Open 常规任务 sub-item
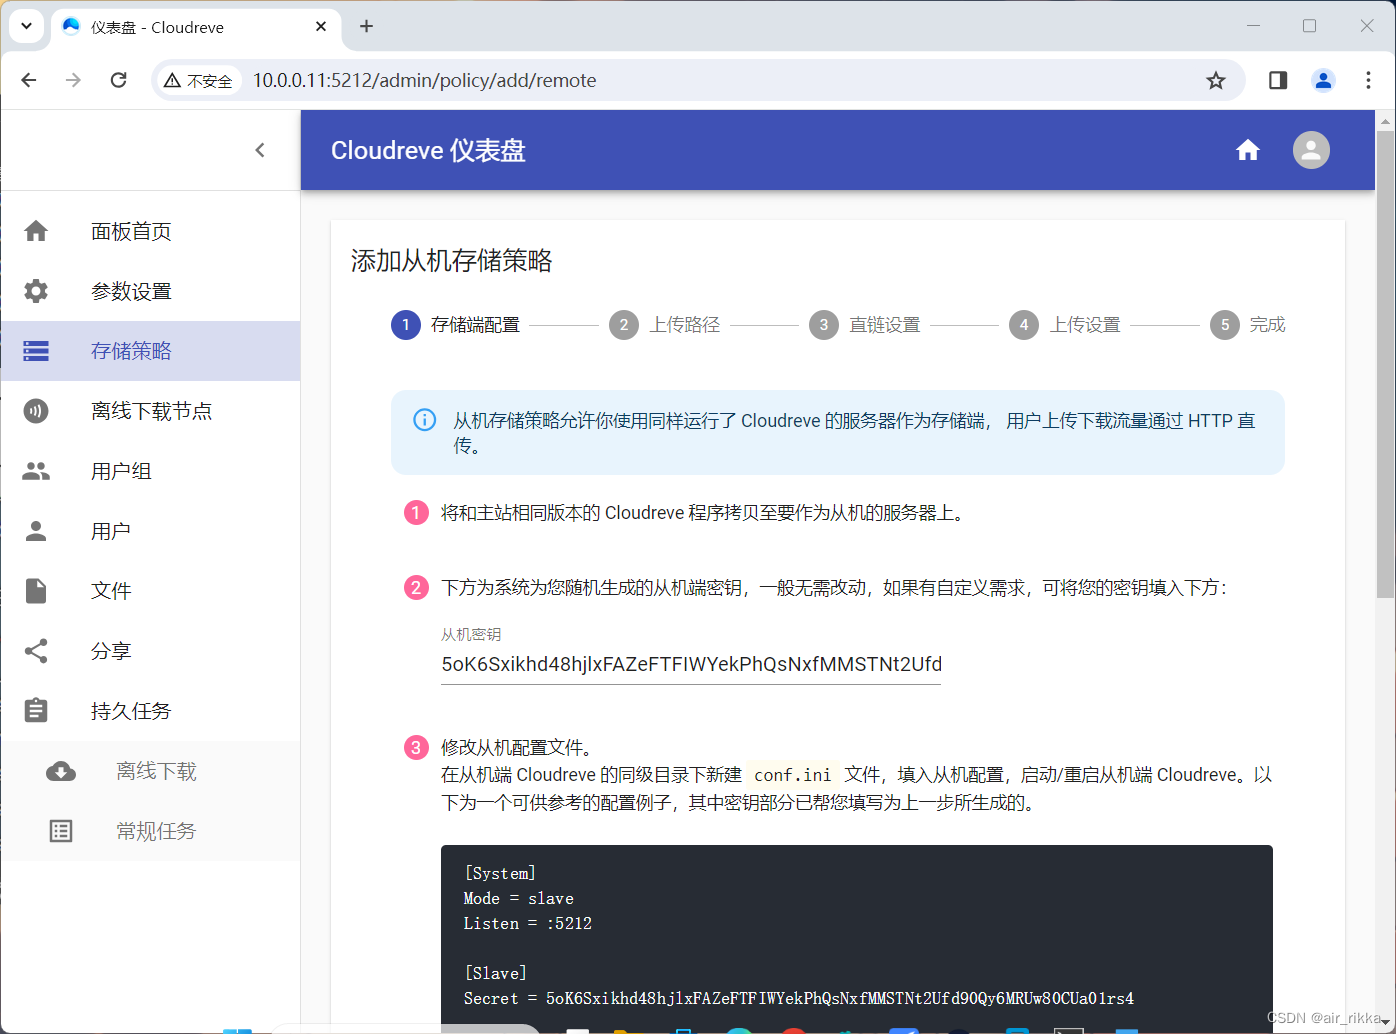The width and height of the screenshot is (1396, 1034). [150, 831]
